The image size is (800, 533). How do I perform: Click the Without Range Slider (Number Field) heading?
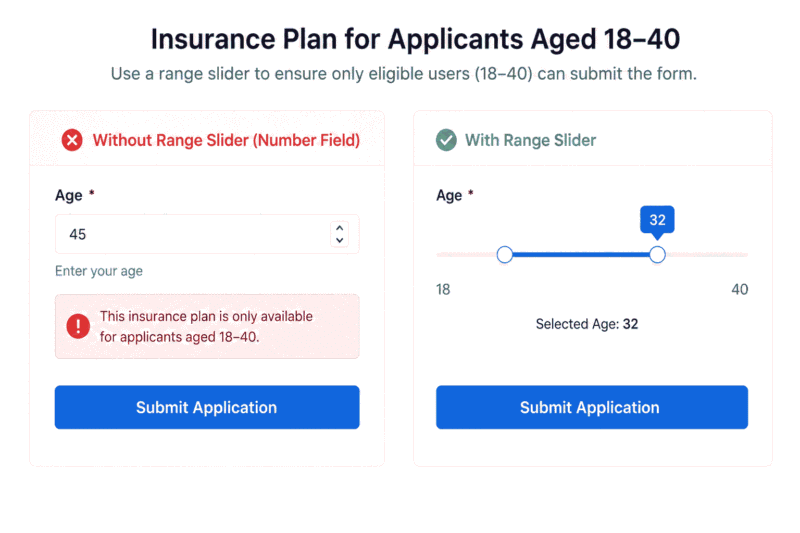click(226, 140)
